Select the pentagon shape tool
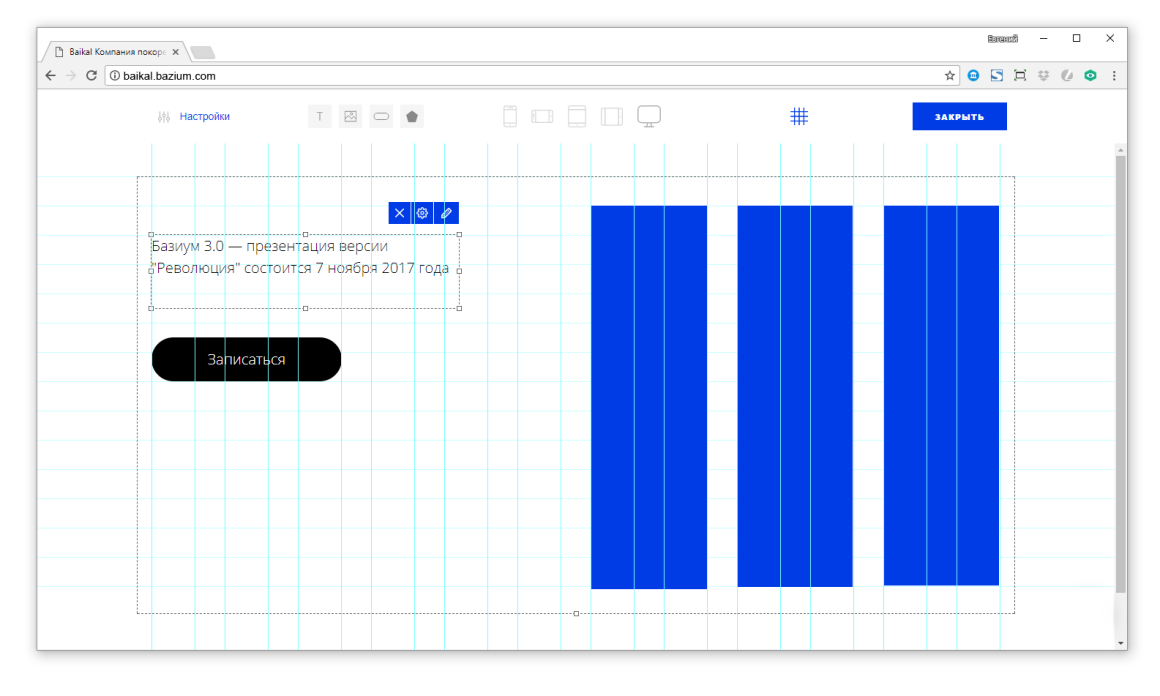This screenshot has width=1160, height=696. click(412, 116)
